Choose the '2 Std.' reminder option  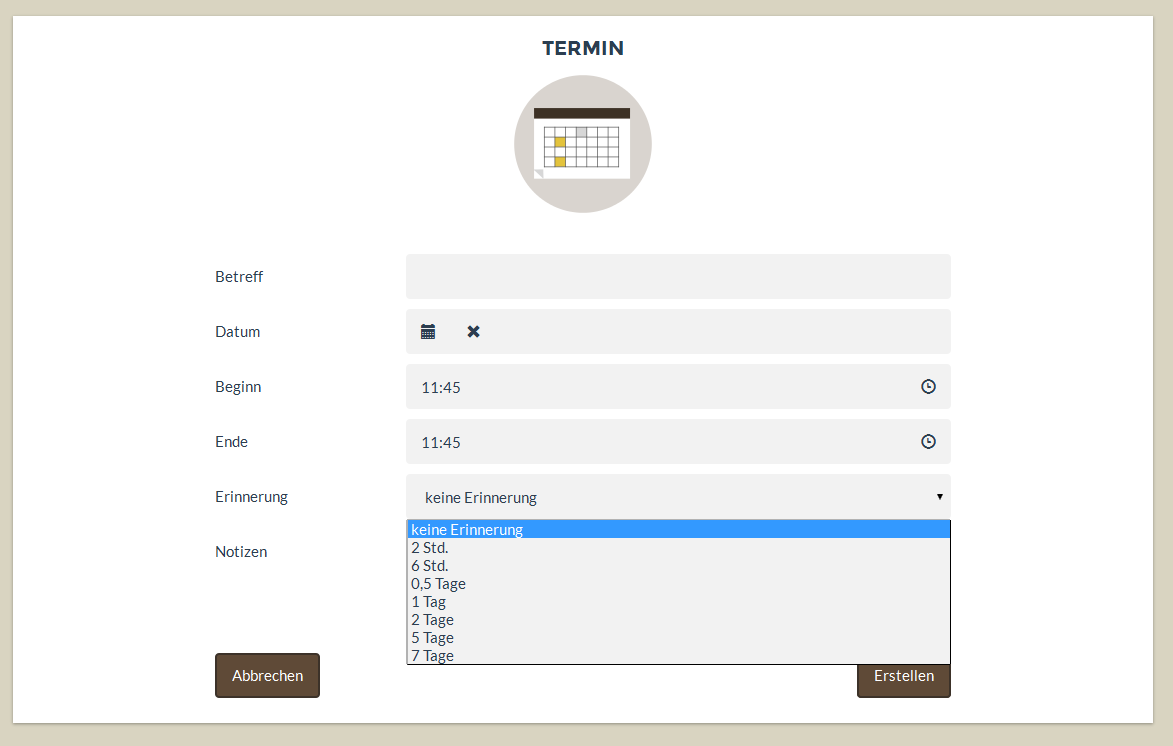pos(679,548)
